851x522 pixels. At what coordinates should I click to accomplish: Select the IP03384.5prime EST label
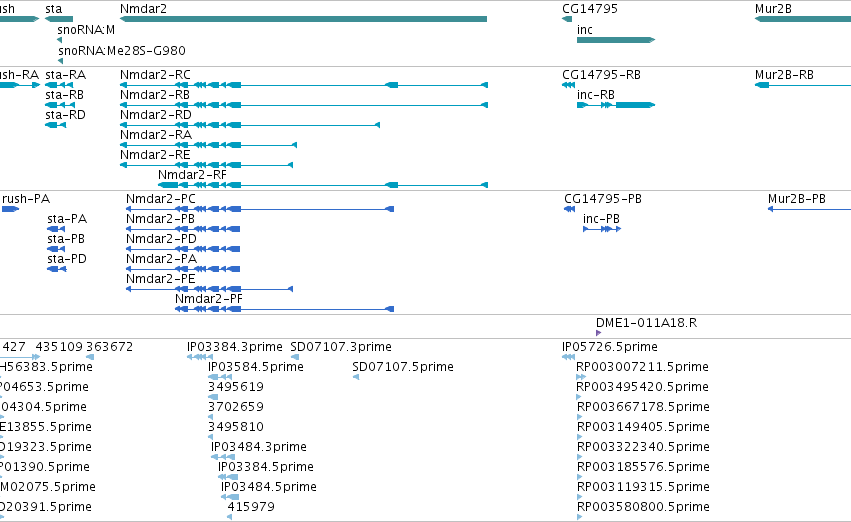coord(266,467)
